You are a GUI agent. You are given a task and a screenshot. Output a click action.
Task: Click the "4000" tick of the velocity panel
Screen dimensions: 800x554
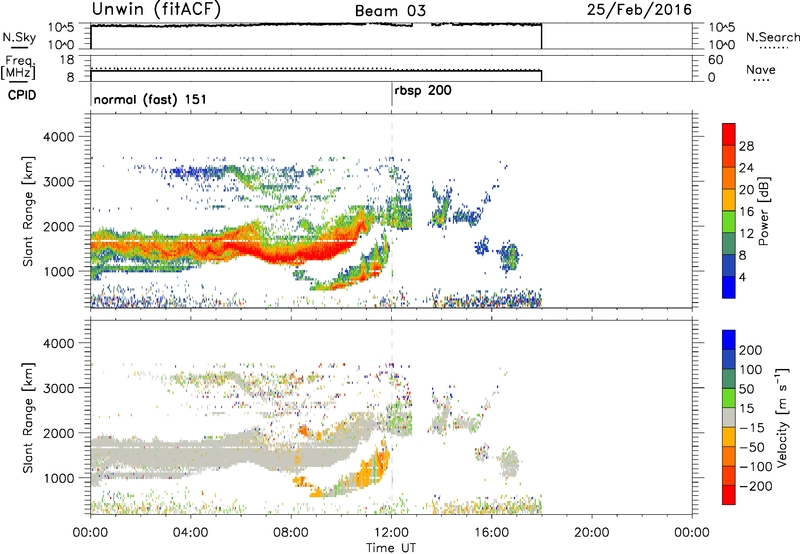58,343
